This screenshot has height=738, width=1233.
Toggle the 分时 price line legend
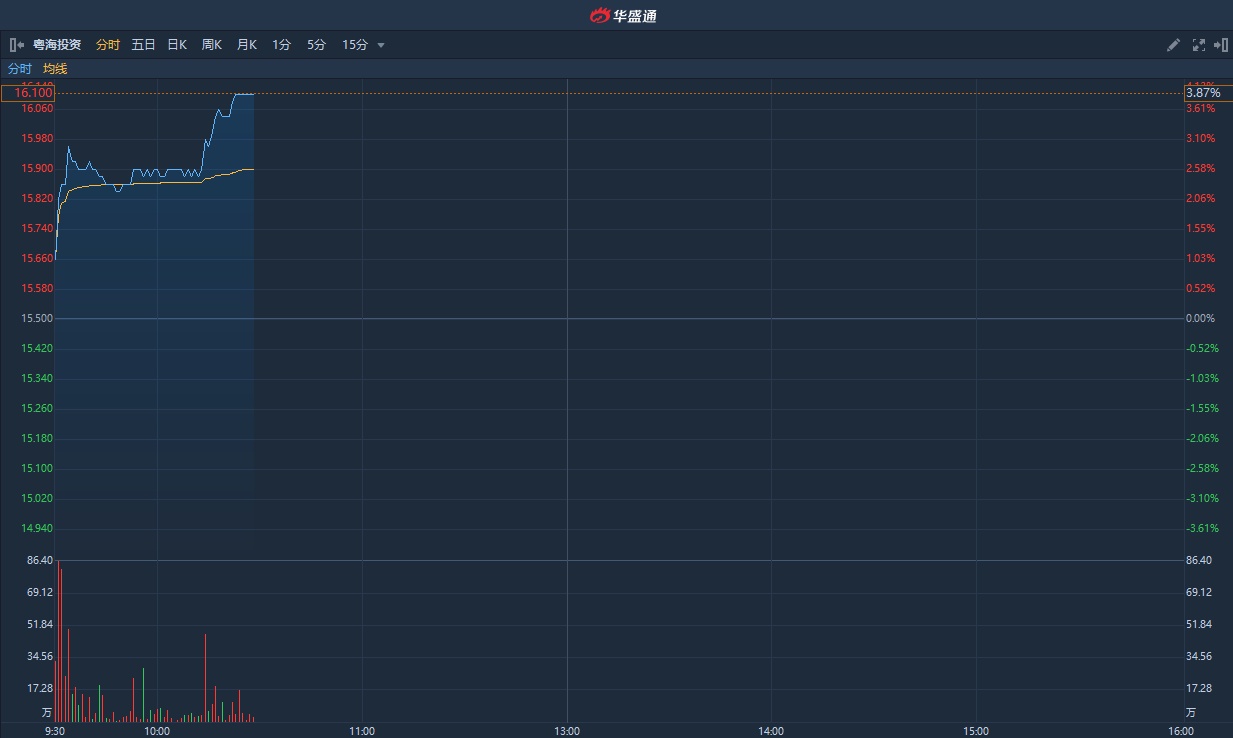20,69
